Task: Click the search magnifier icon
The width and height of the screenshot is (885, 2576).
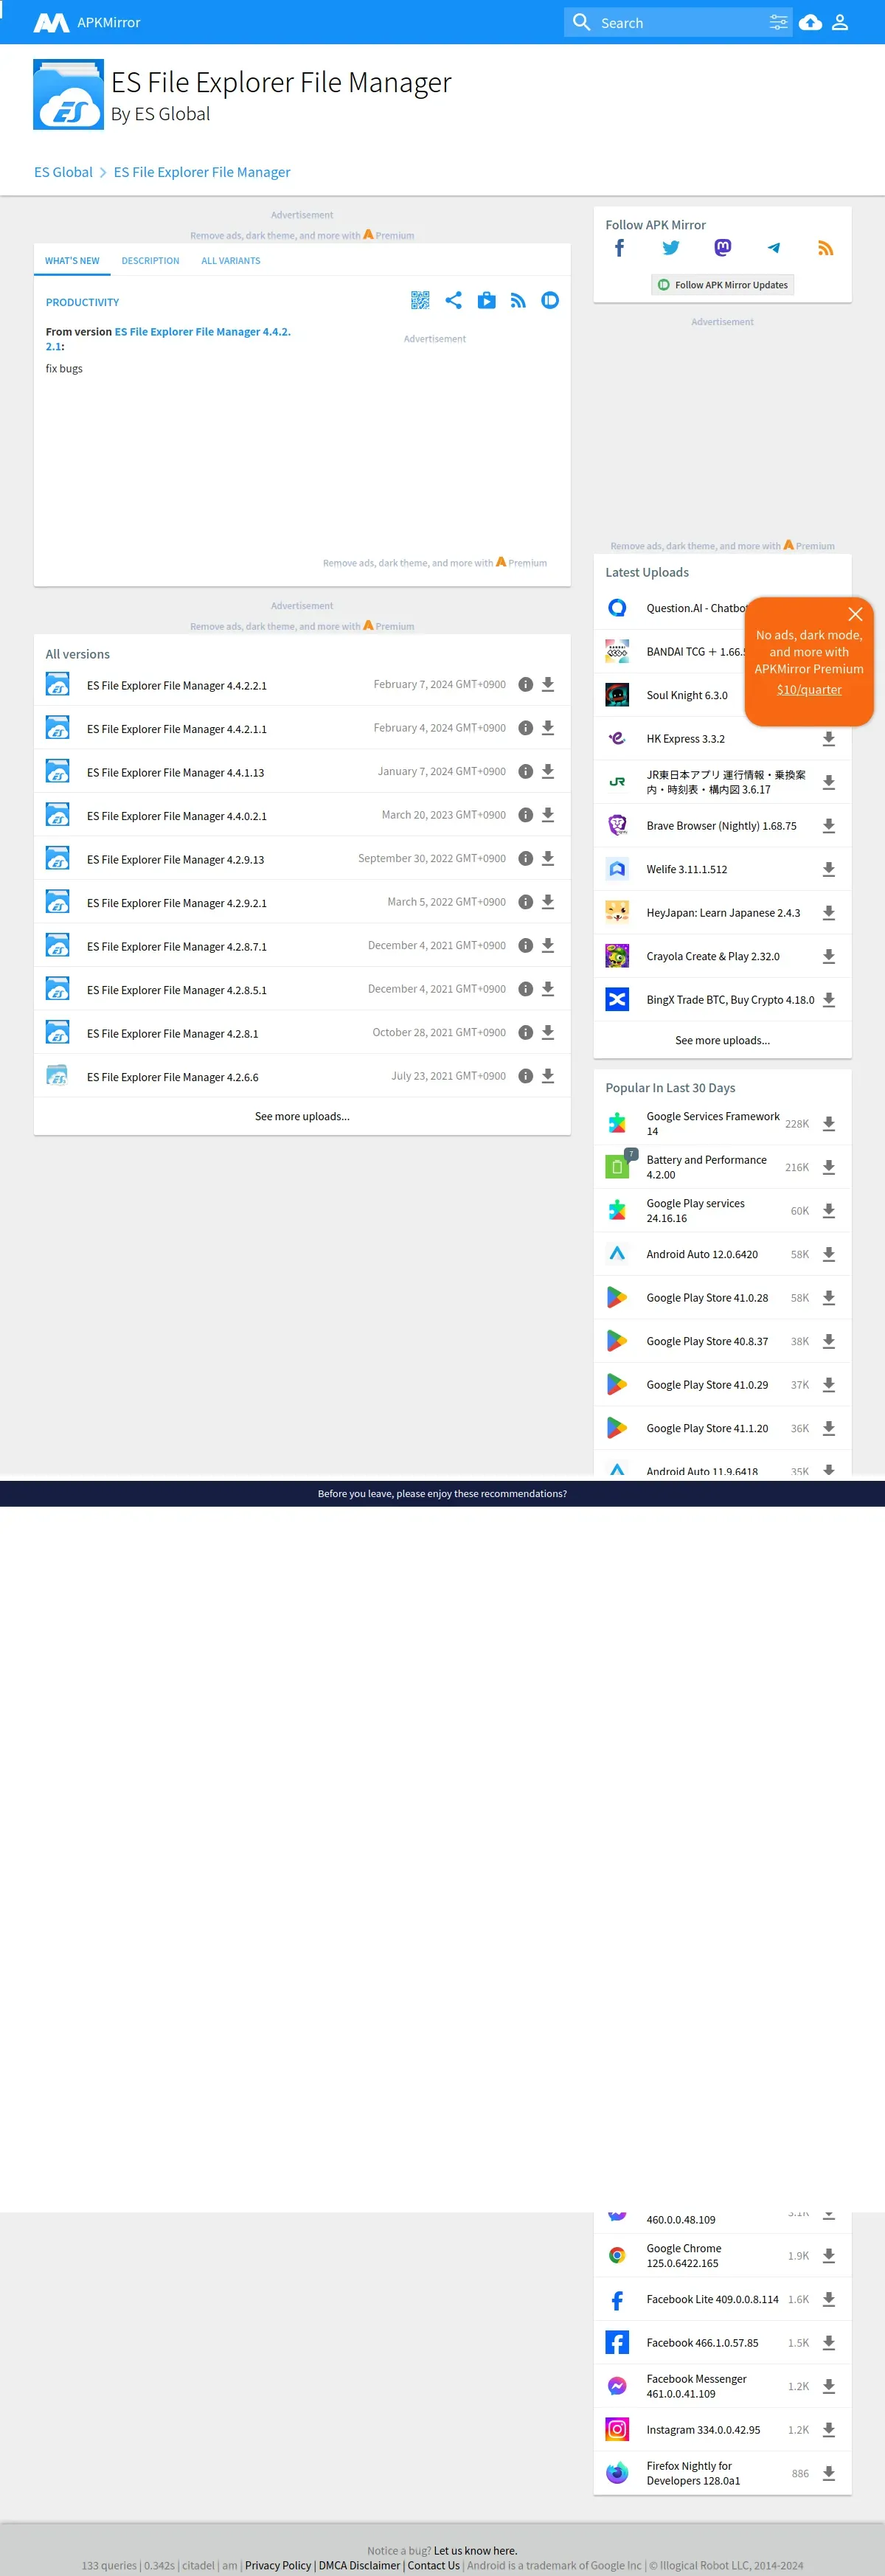Action: pos(581,22)
